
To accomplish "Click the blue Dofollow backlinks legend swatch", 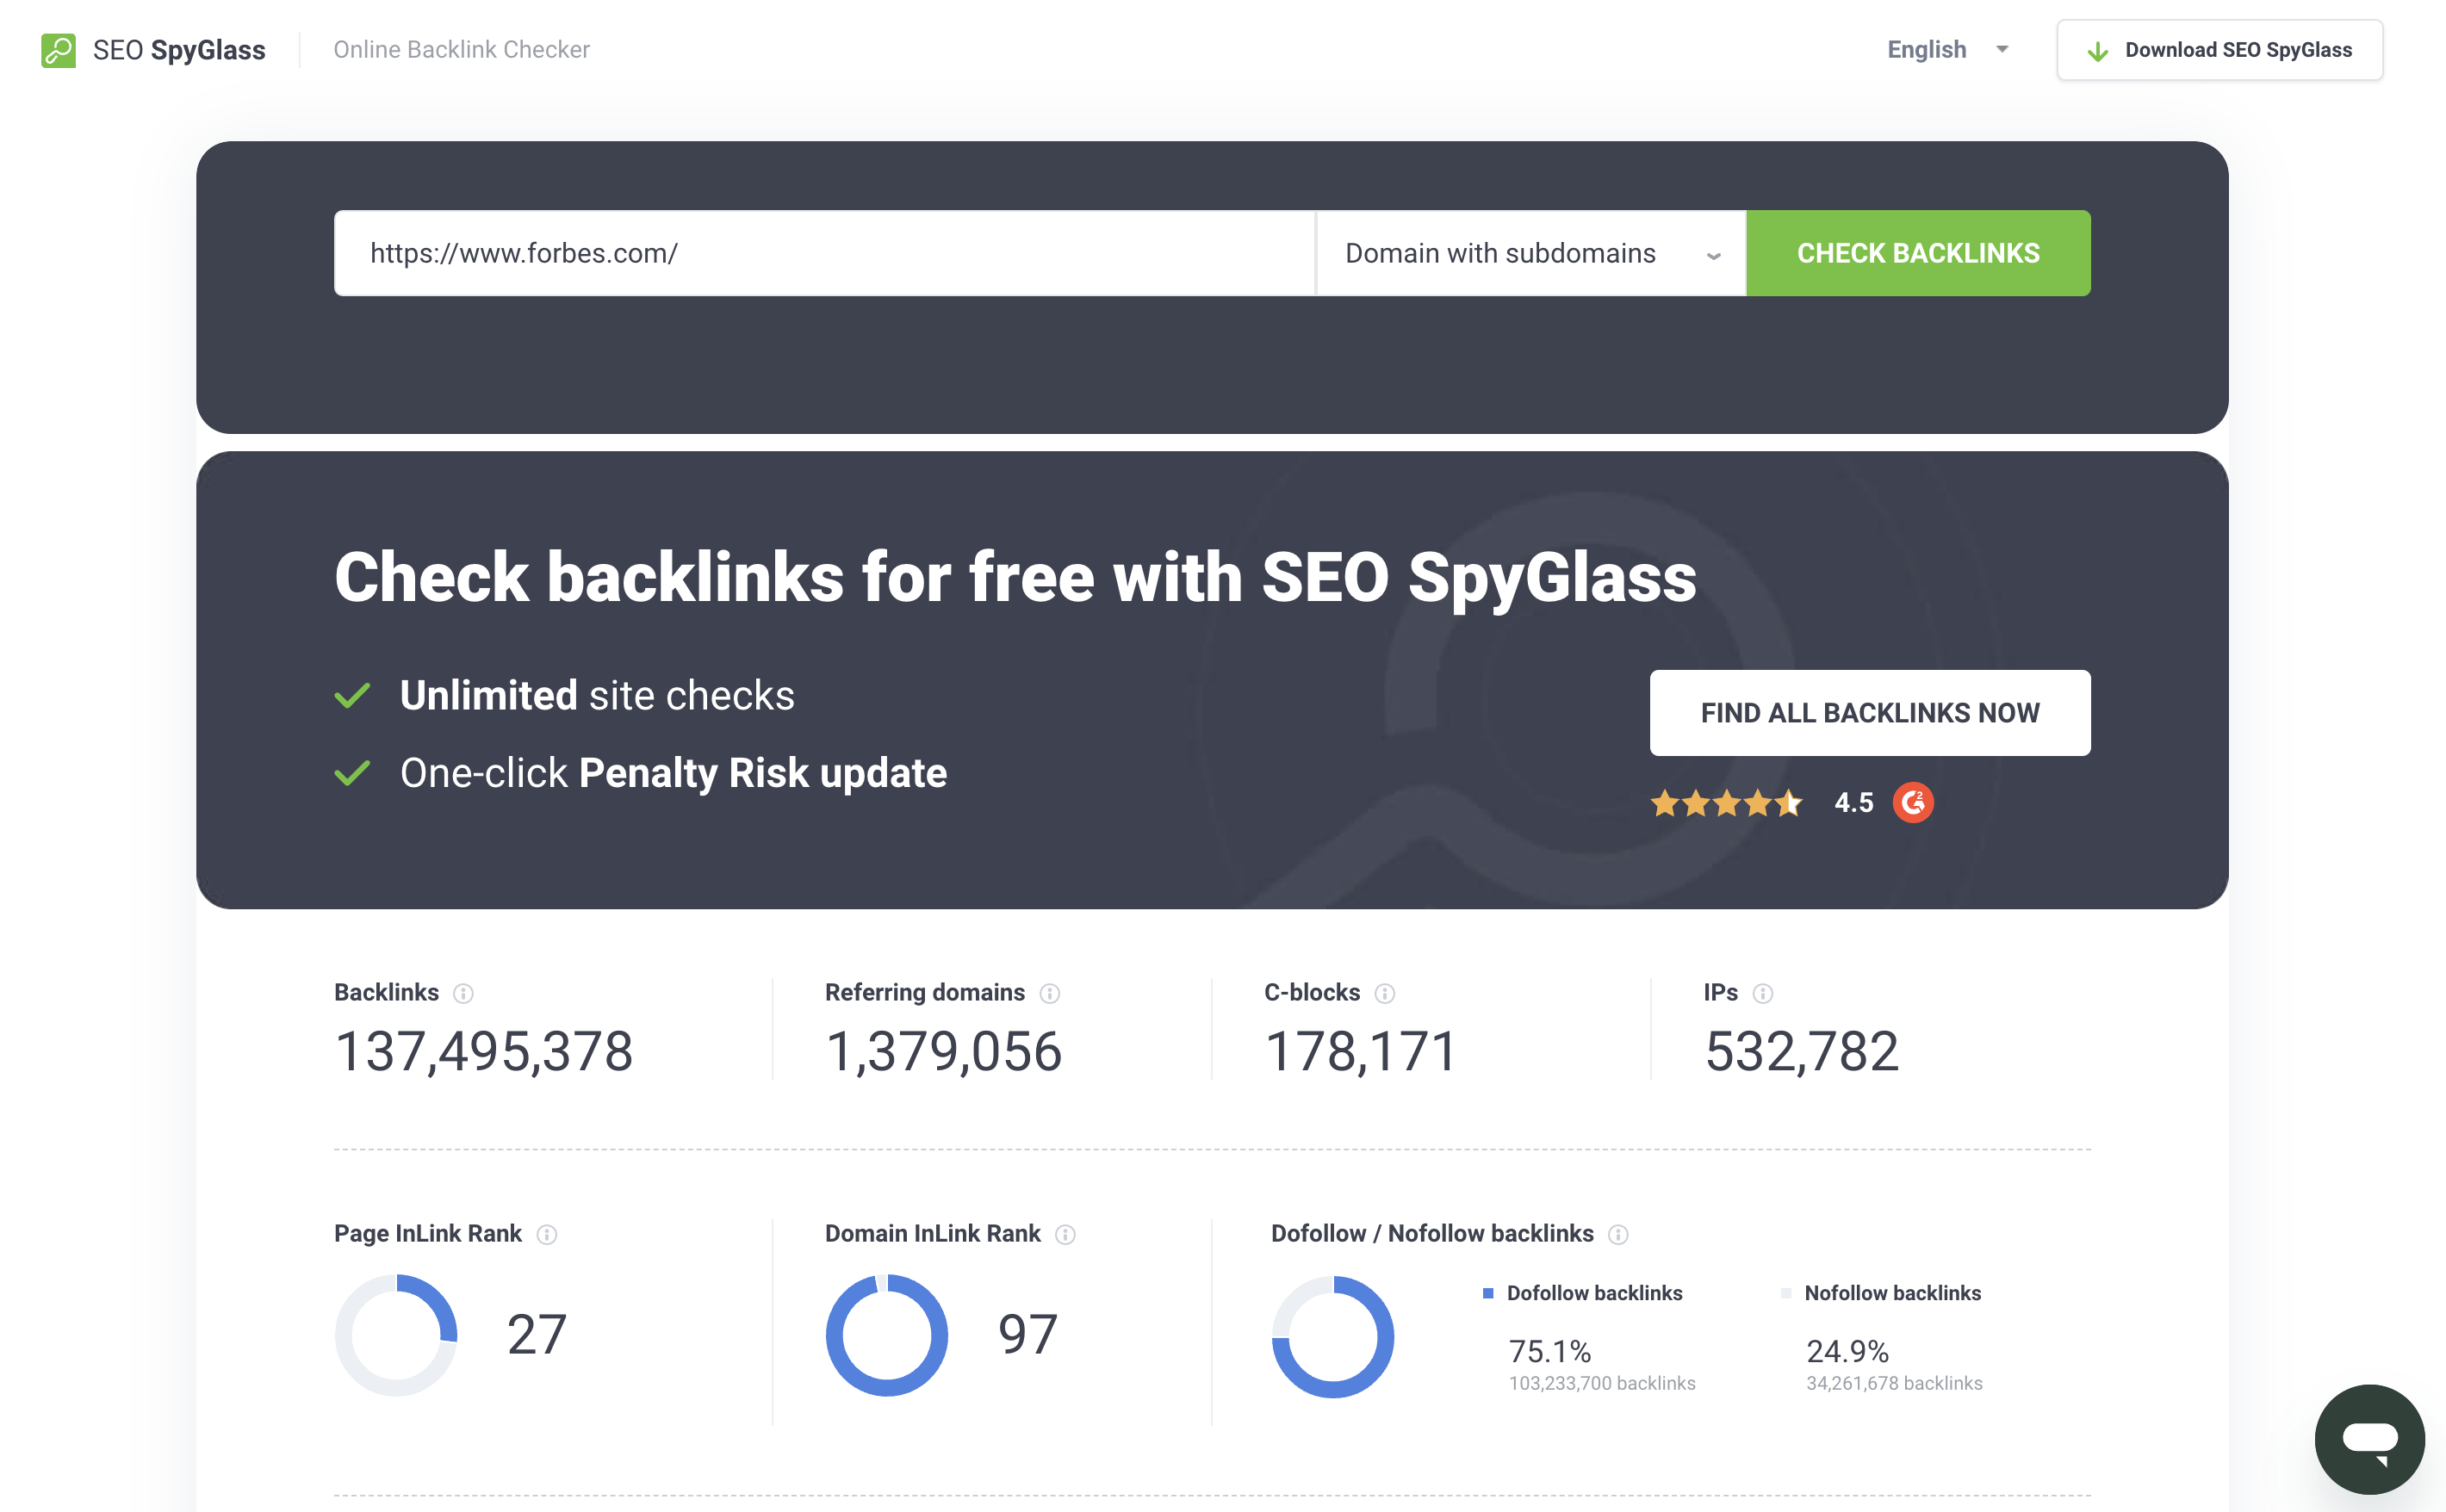I will point(1488,1293).
